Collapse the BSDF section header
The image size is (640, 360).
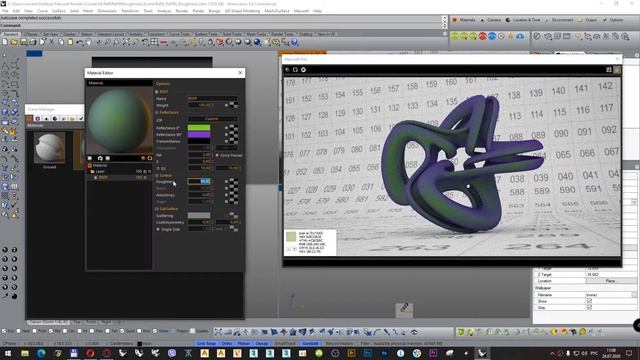click(x=157, y=92)
